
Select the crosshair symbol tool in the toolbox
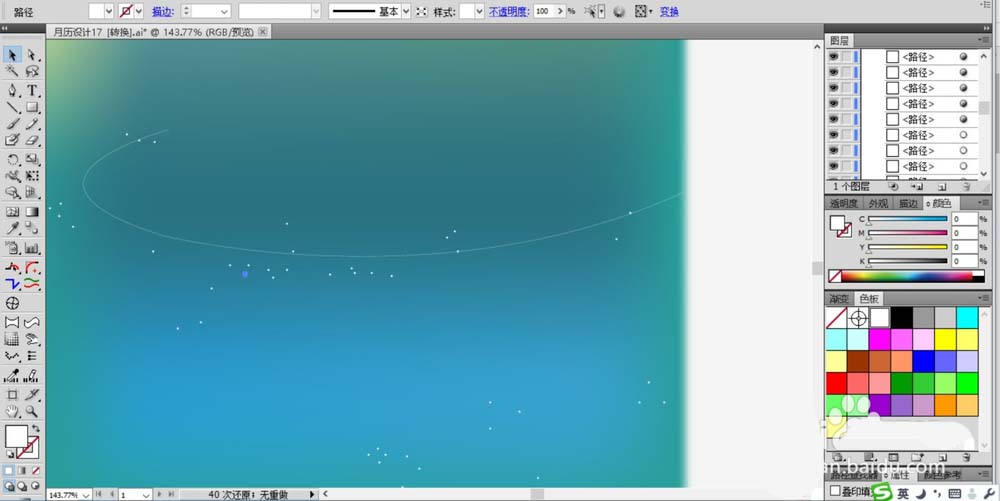click(12, 303)
